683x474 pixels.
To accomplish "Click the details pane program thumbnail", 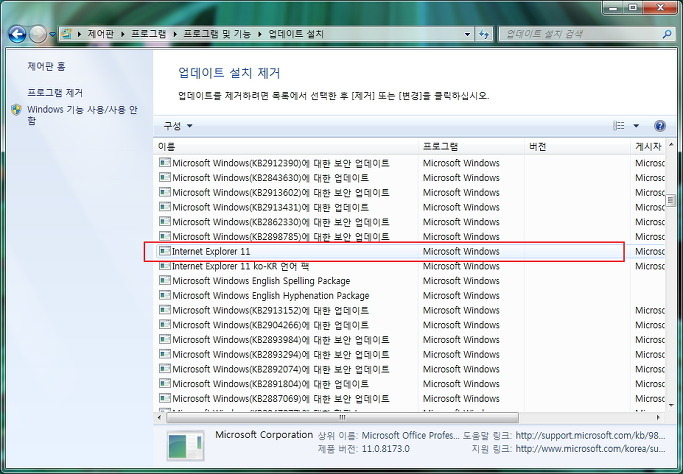I will [186, 446].
